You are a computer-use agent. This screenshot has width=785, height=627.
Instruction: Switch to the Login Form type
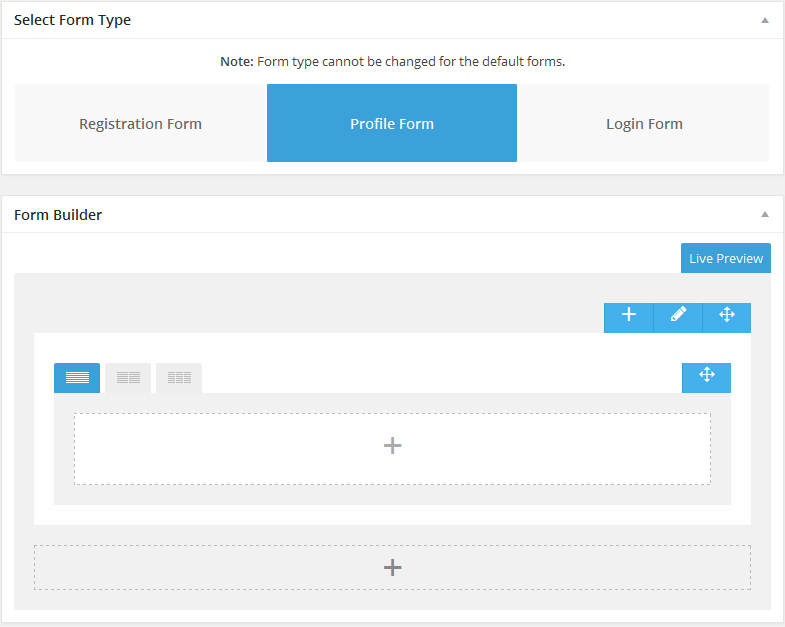(644, 124)
